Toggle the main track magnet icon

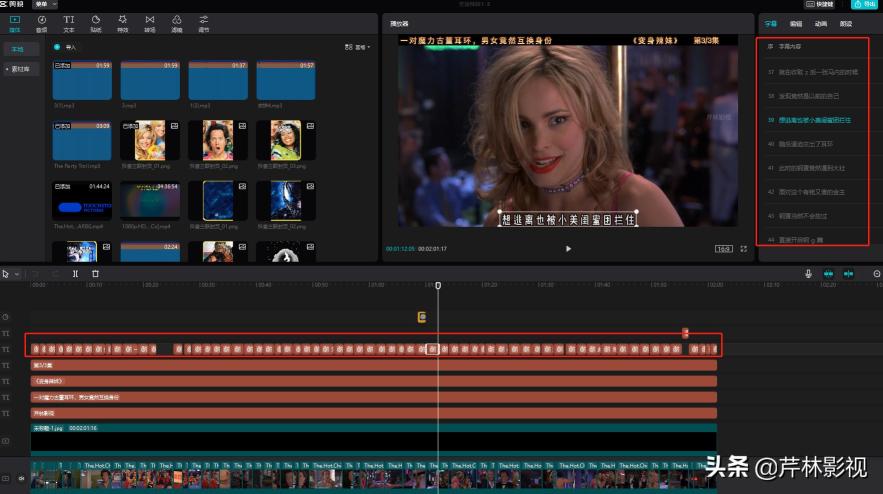click(x=828, y=274)
